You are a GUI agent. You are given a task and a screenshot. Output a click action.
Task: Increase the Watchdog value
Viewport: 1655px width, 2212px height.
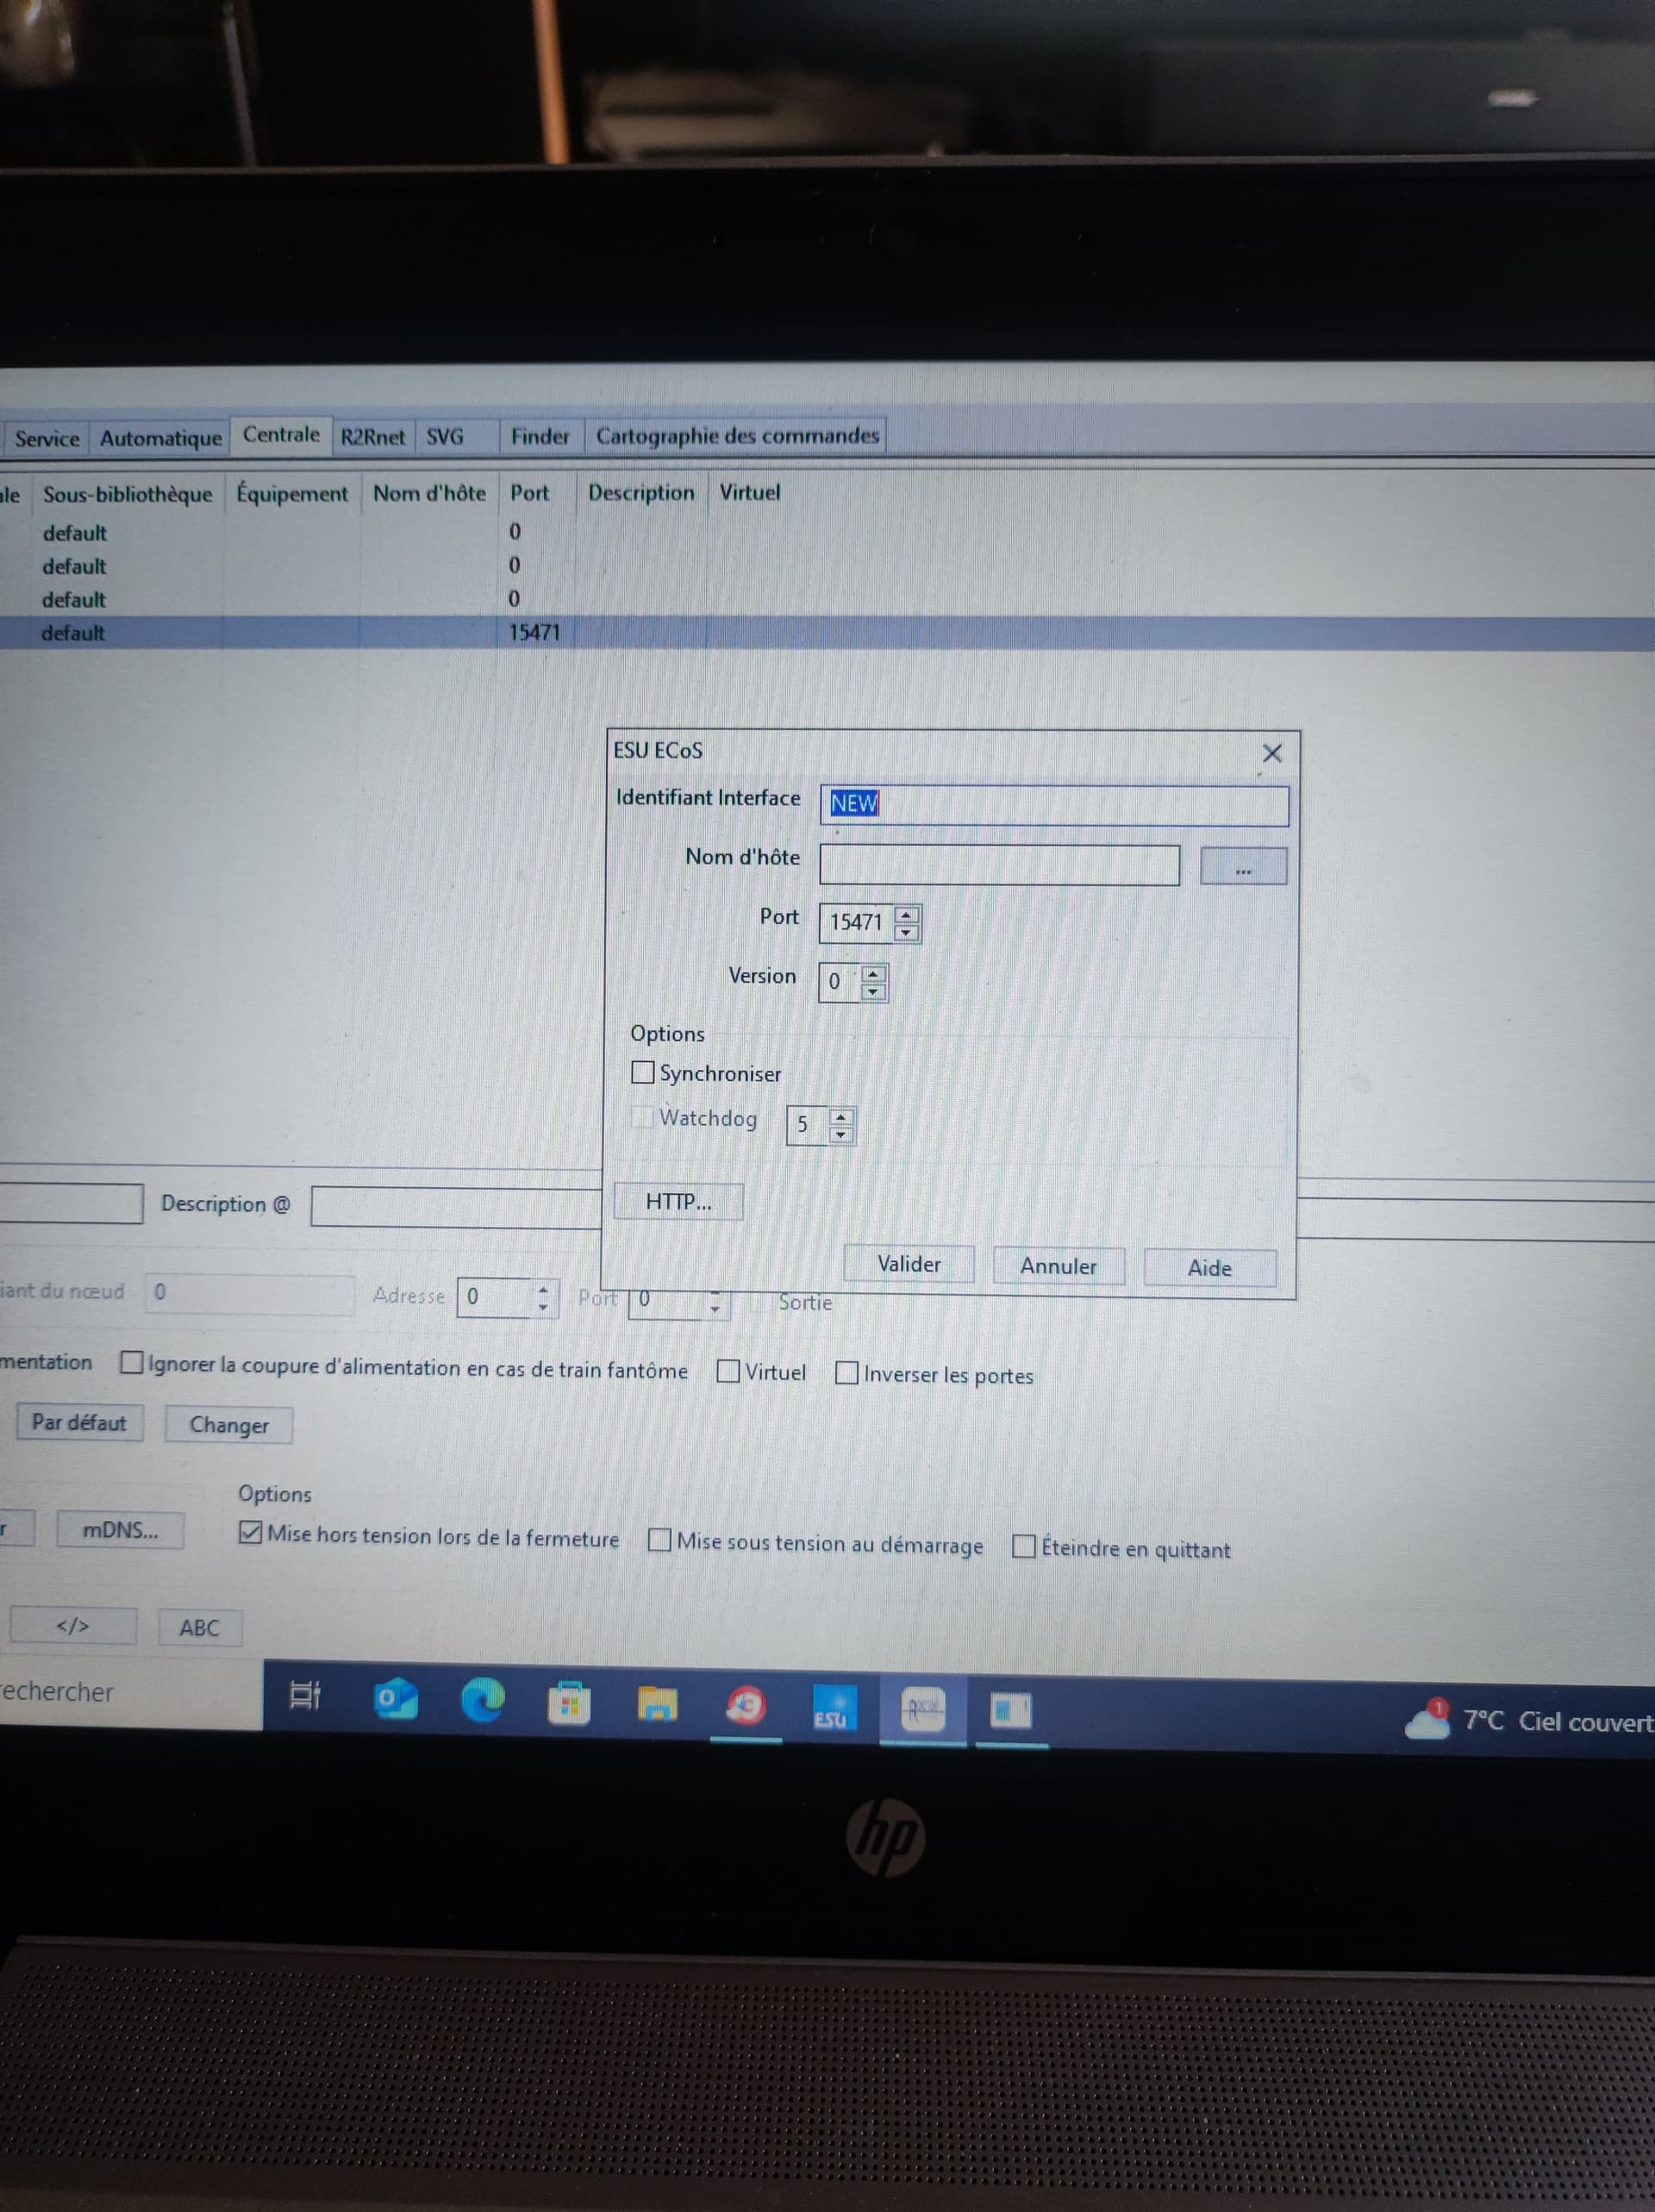(x=841, y=1117)
